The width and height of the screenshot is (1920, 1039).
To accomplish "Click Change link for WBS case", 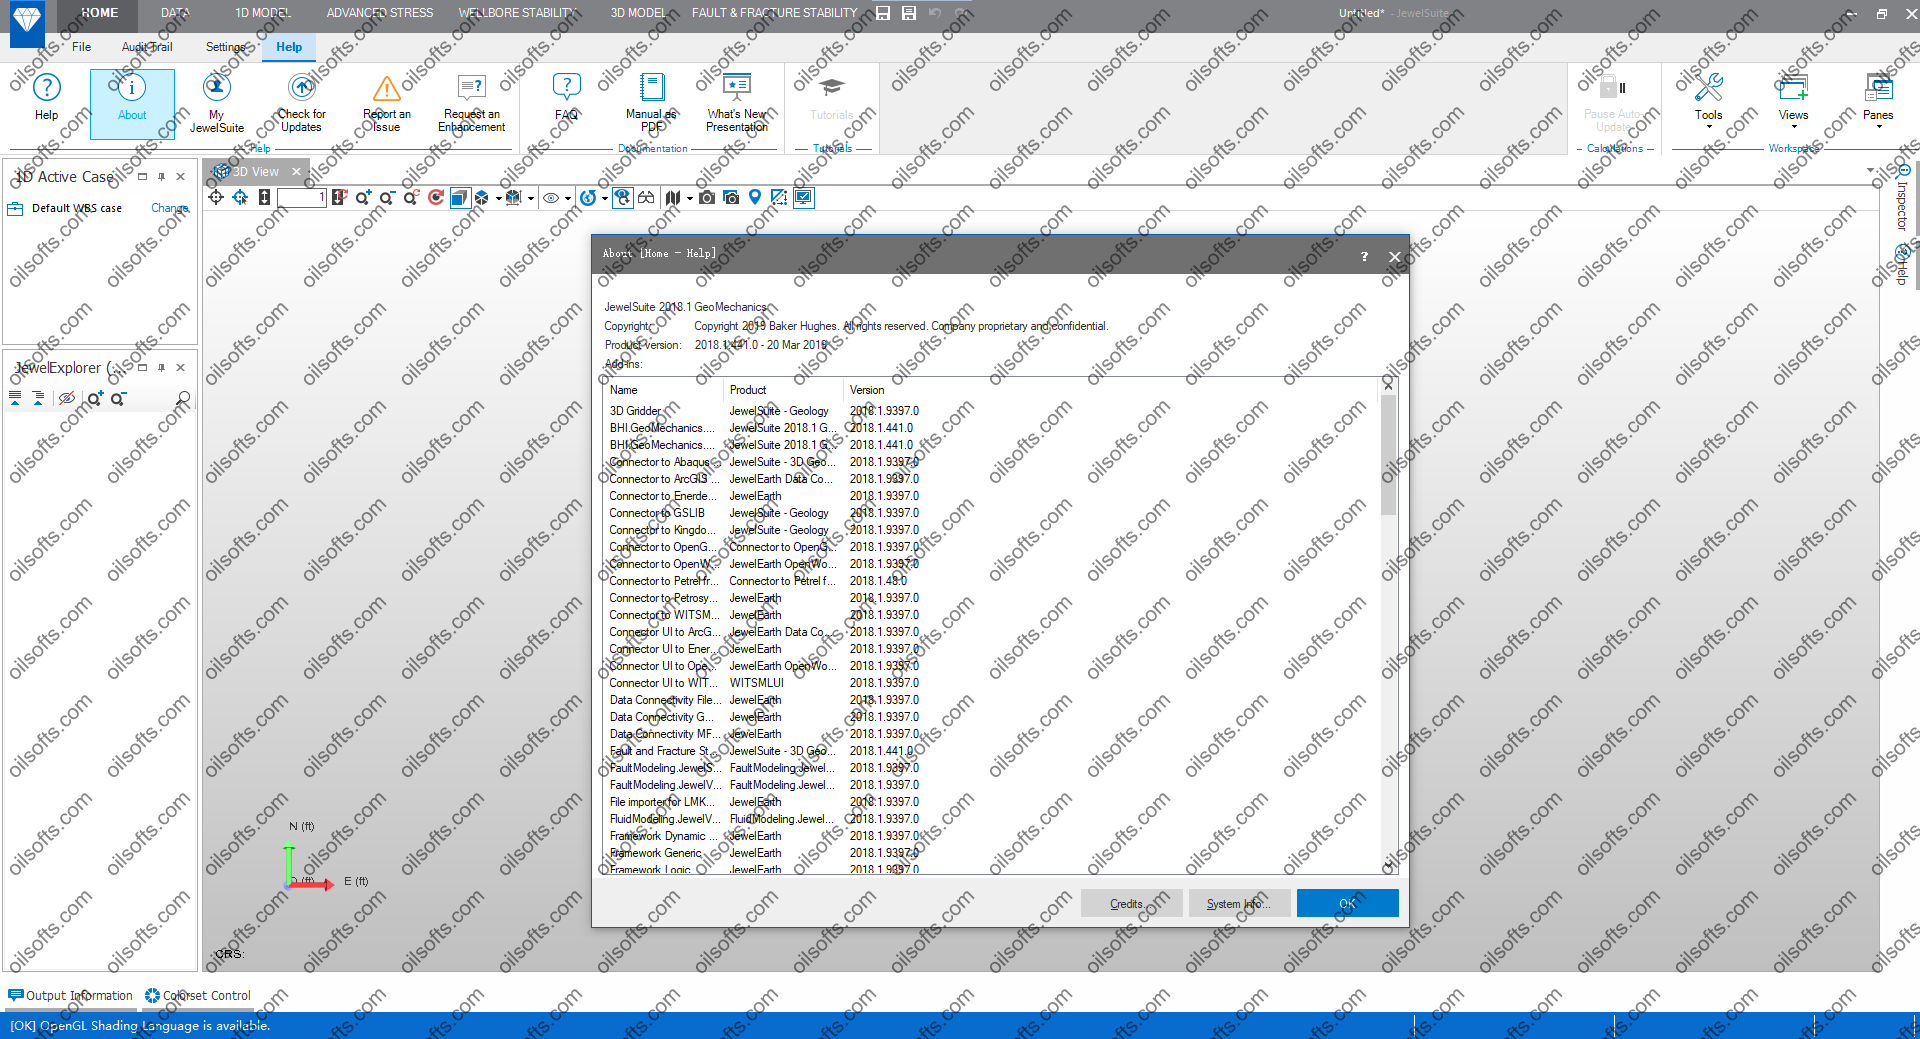I will coord(169,208).
